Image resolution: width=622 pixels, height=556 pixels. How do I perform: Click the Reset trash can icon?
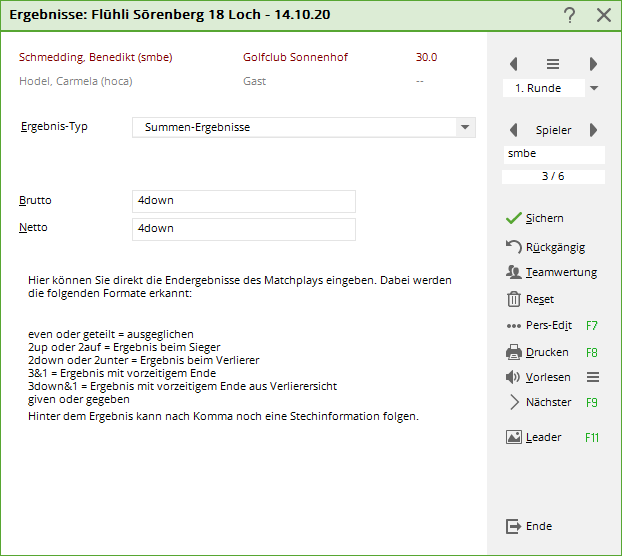coord(514,299)
